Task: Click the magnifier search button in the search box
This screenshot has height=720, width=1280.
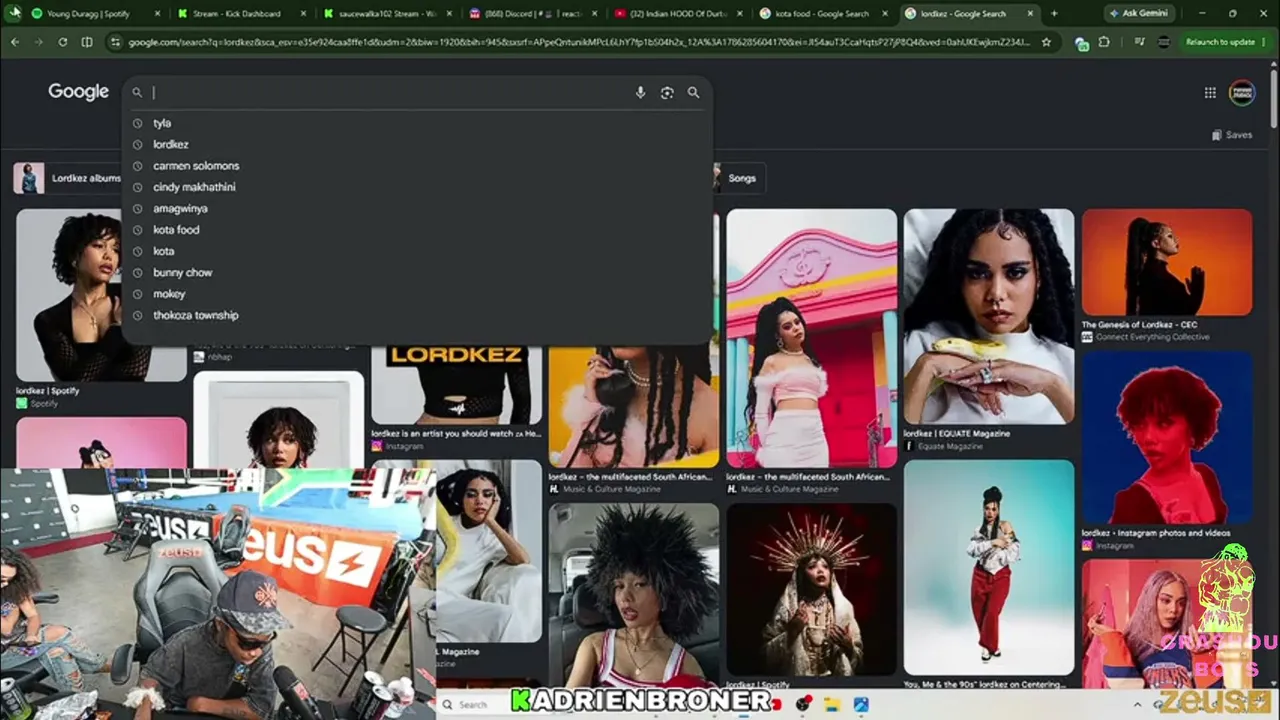Action: click(x=693, y=93)
